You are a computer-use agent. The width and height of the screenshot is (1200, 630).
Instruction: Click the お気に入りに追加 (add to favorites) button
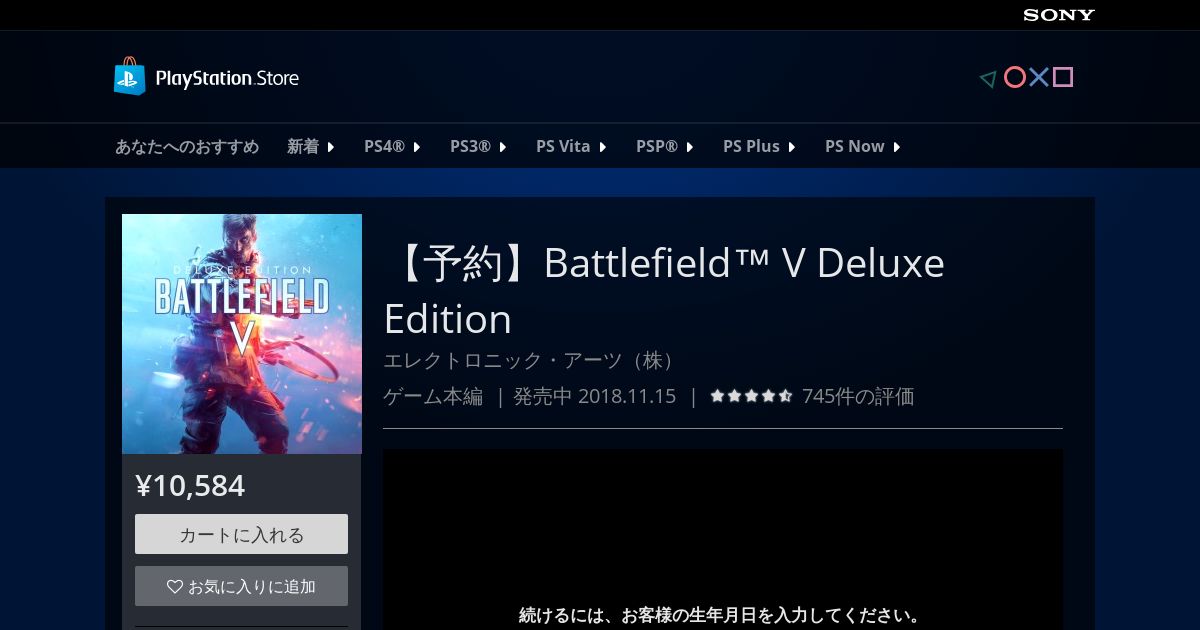point(241,586)
